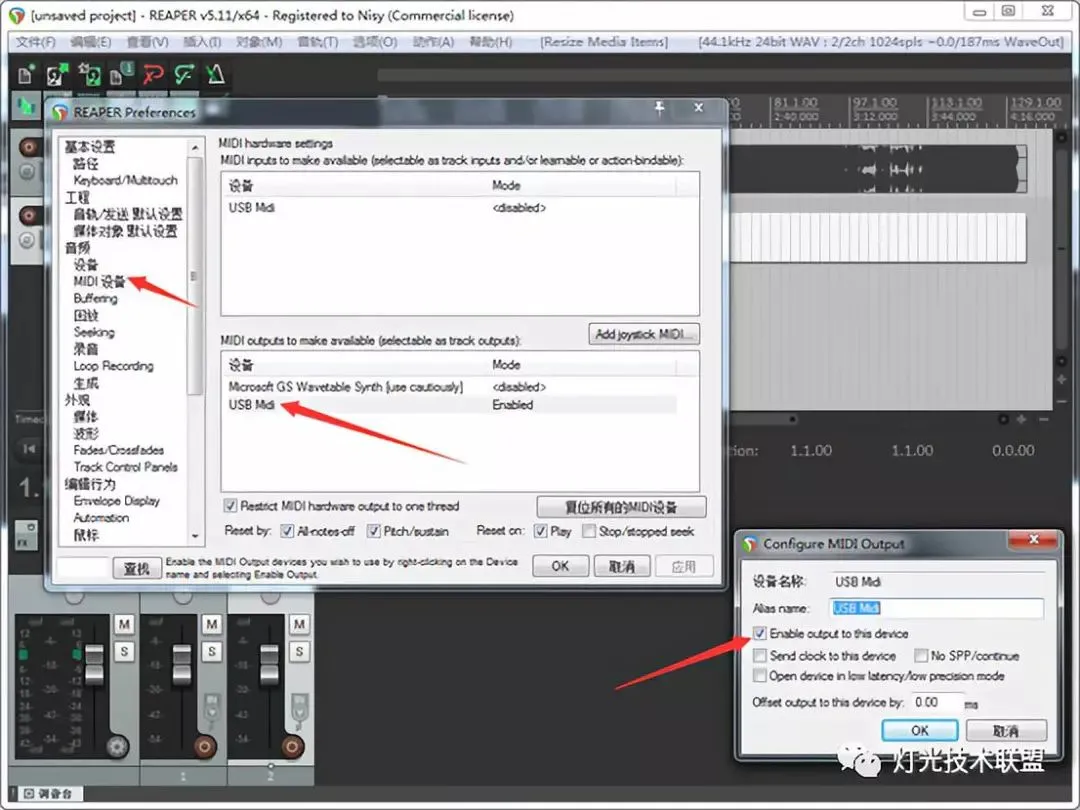The image size is (1080, 810).
Task: Click the green Redo toolbar icon
Action: [x=184, y=74]
